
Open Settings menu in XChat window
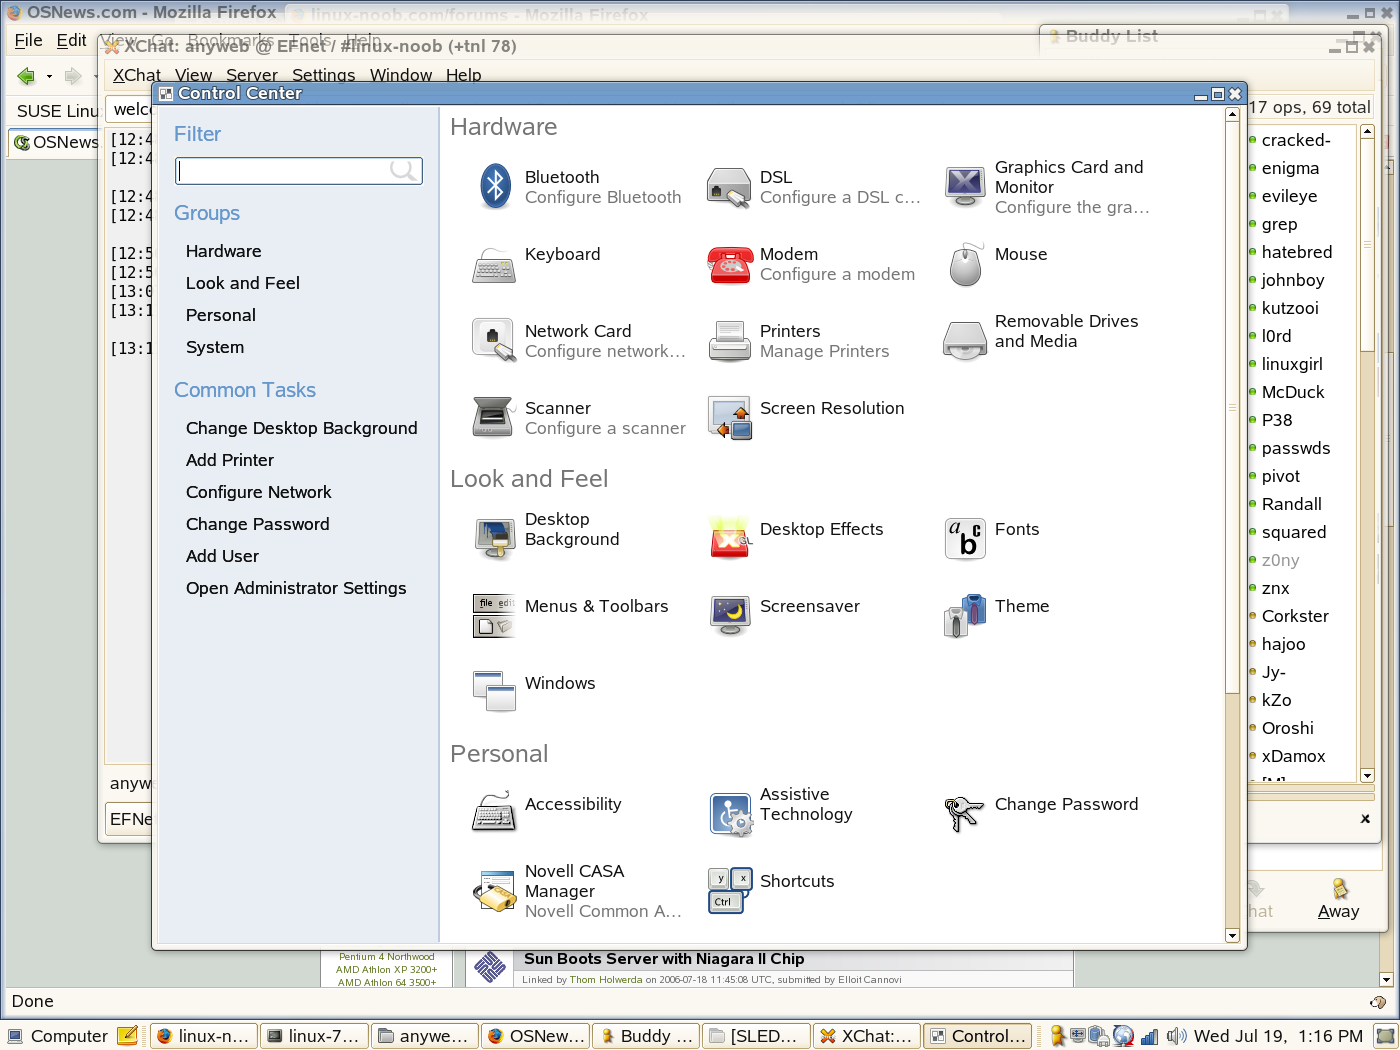point(323,75)
